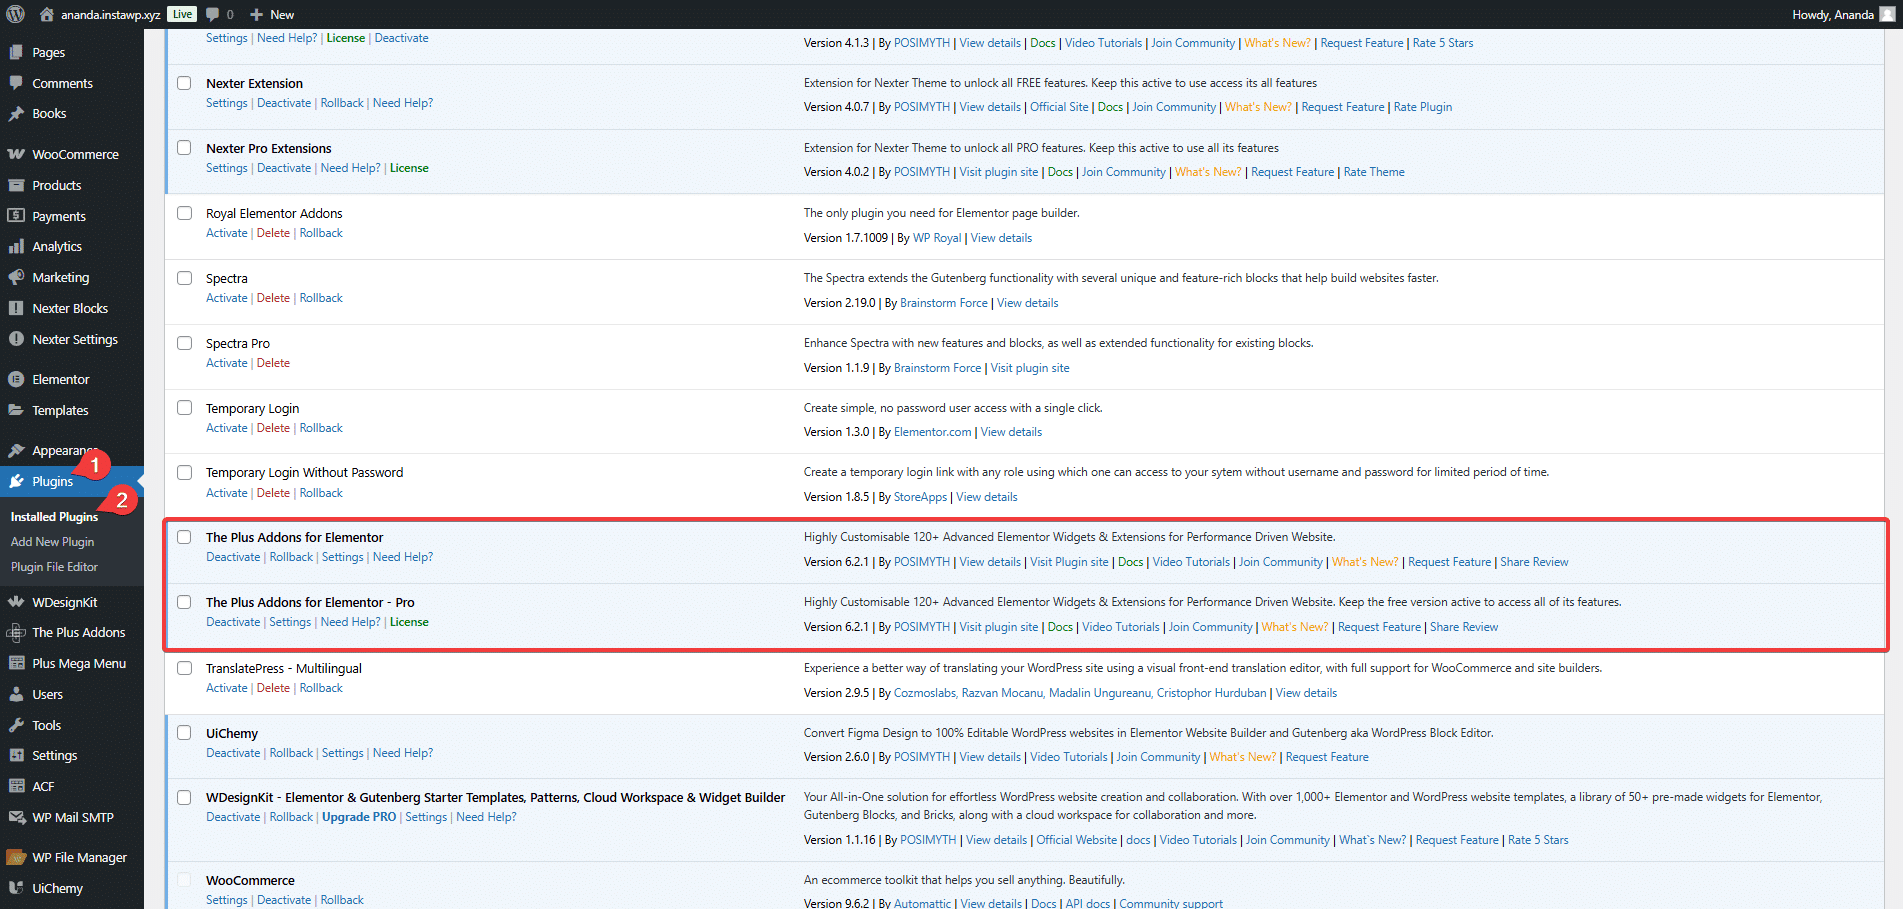Screen dimensions: 1903x909
Task: Click the Users icon in sidebar
Action: click(x=16, y=694)
